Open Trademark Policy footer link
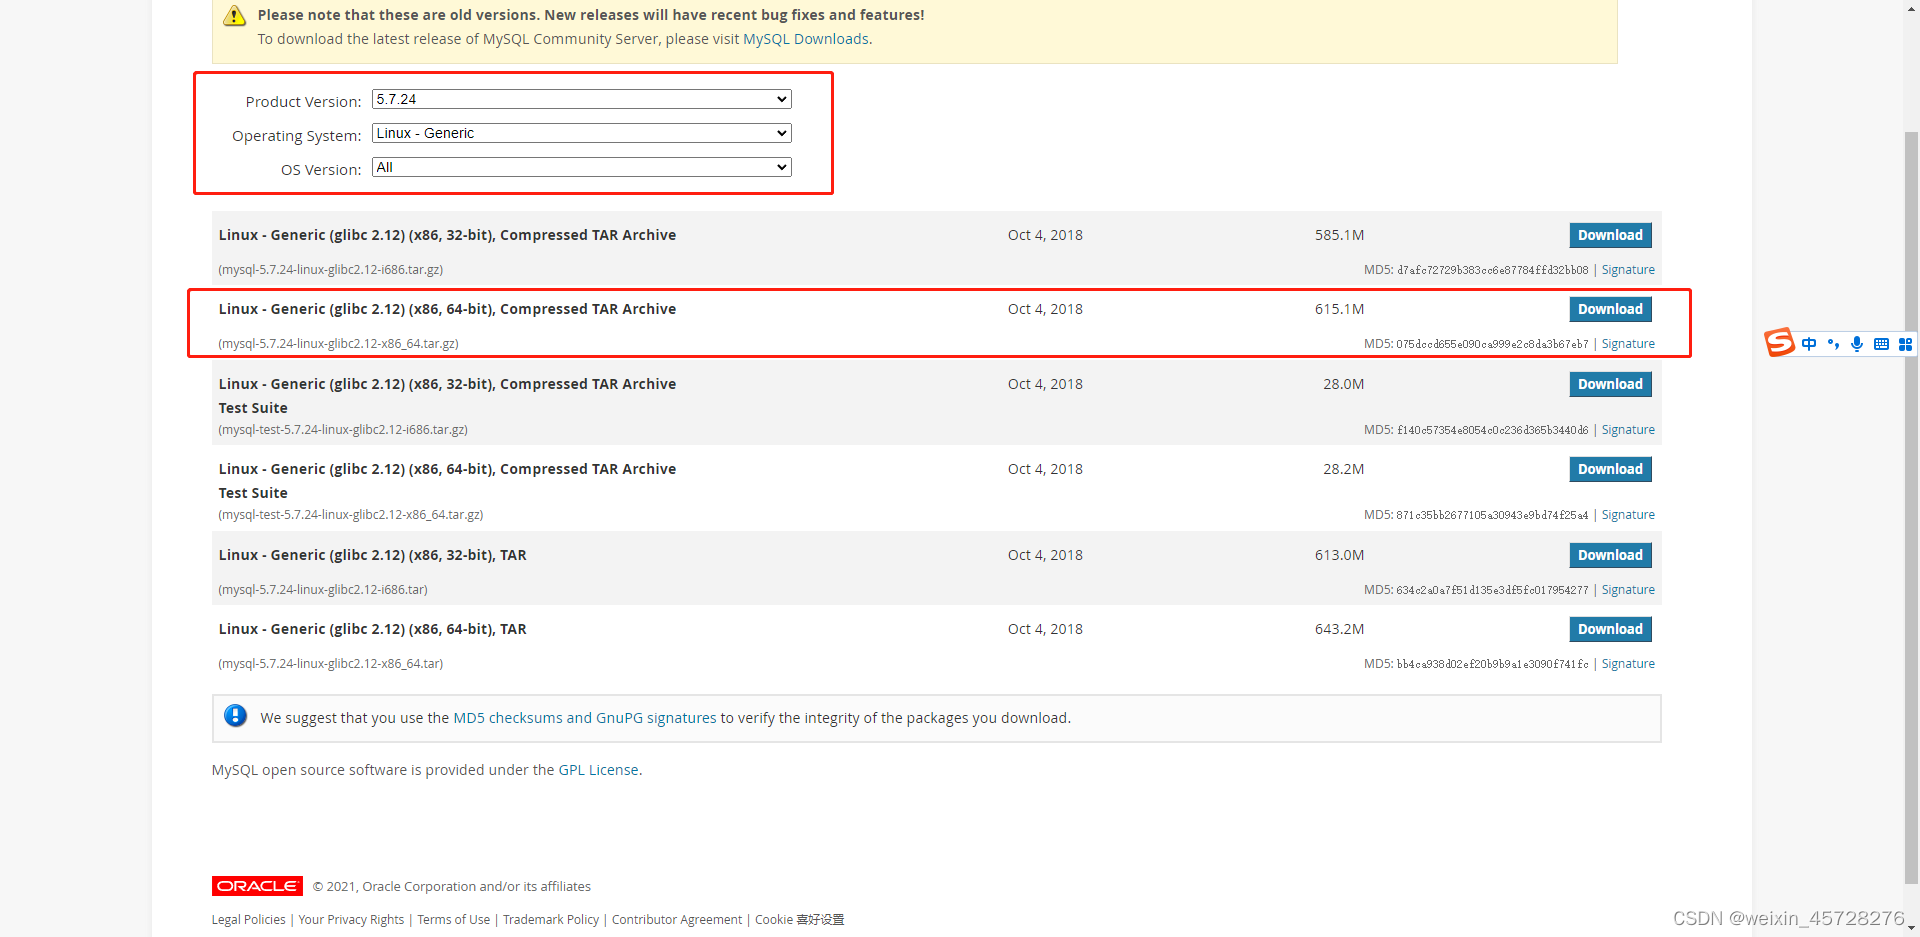 point(551,920)
